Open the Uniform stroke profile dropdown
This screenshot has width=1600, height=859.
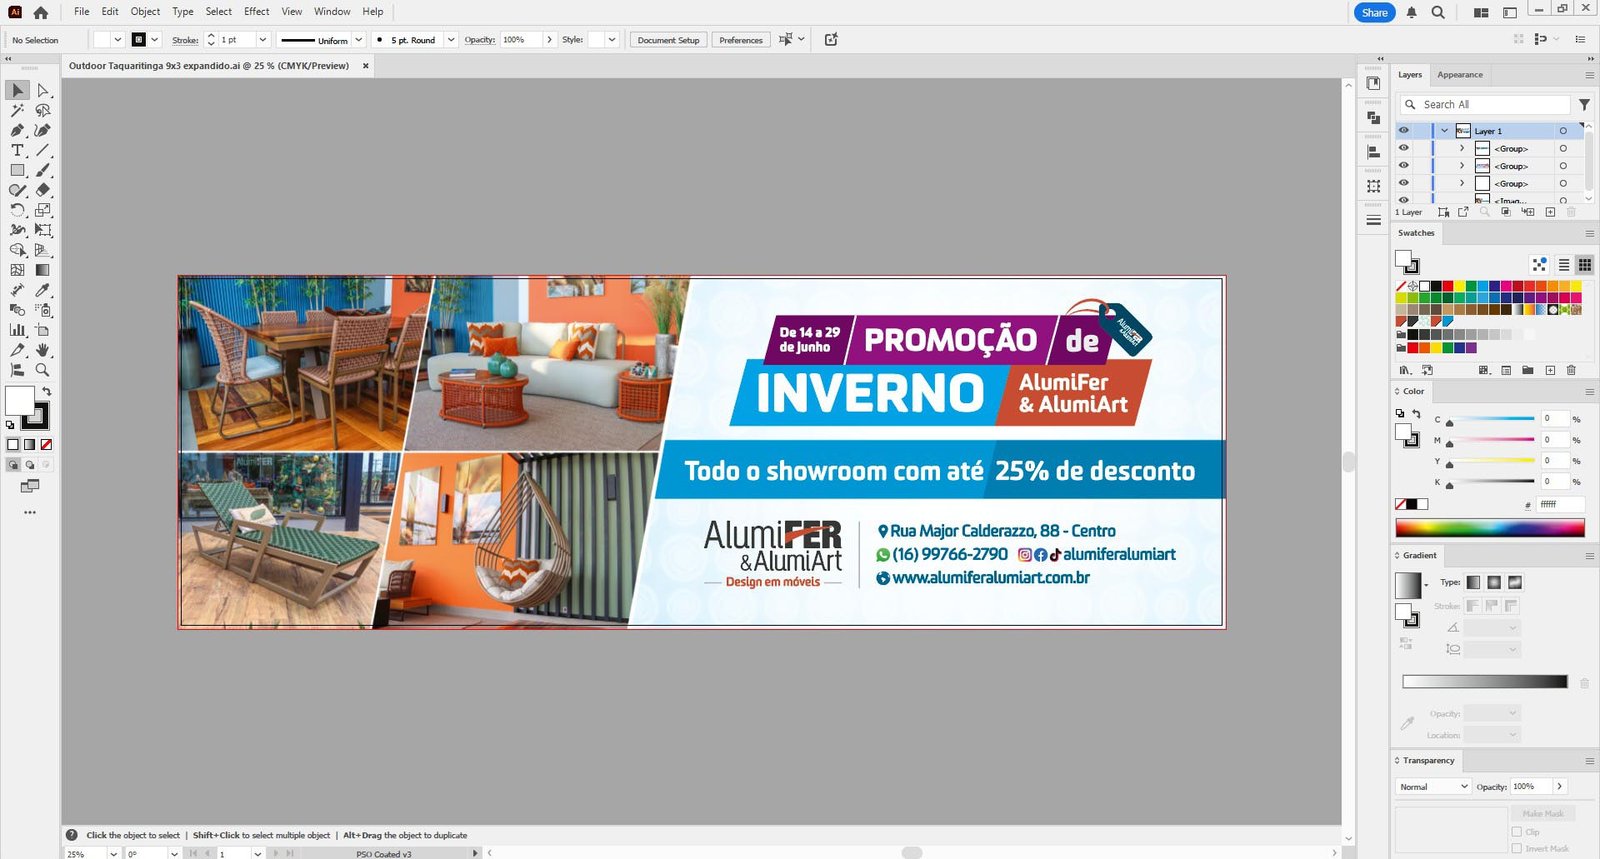point(359,40)
